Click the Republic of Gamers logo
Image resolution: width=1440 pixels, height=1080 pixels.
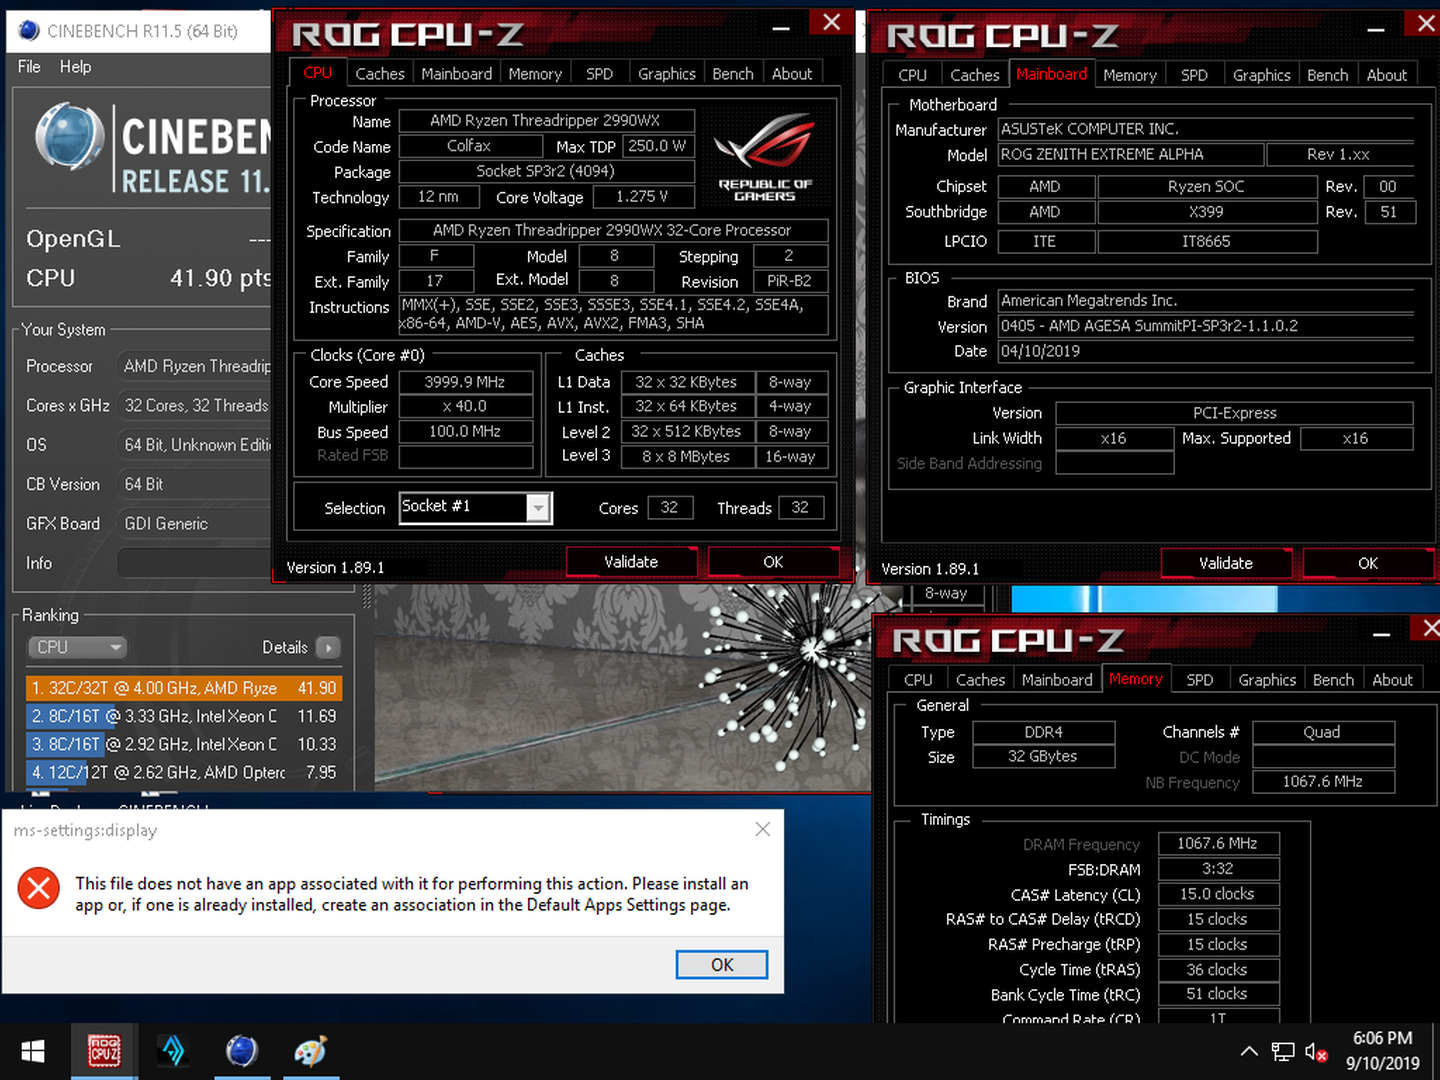click(x=765, y=155)
